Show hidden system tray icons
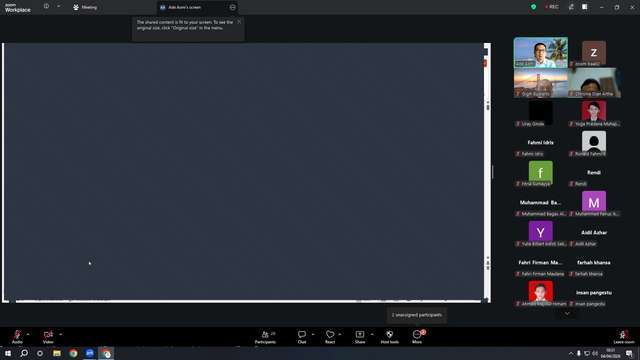Image resolution: width=640 pixels, height=360 pixels. click(x=571, y=353)
